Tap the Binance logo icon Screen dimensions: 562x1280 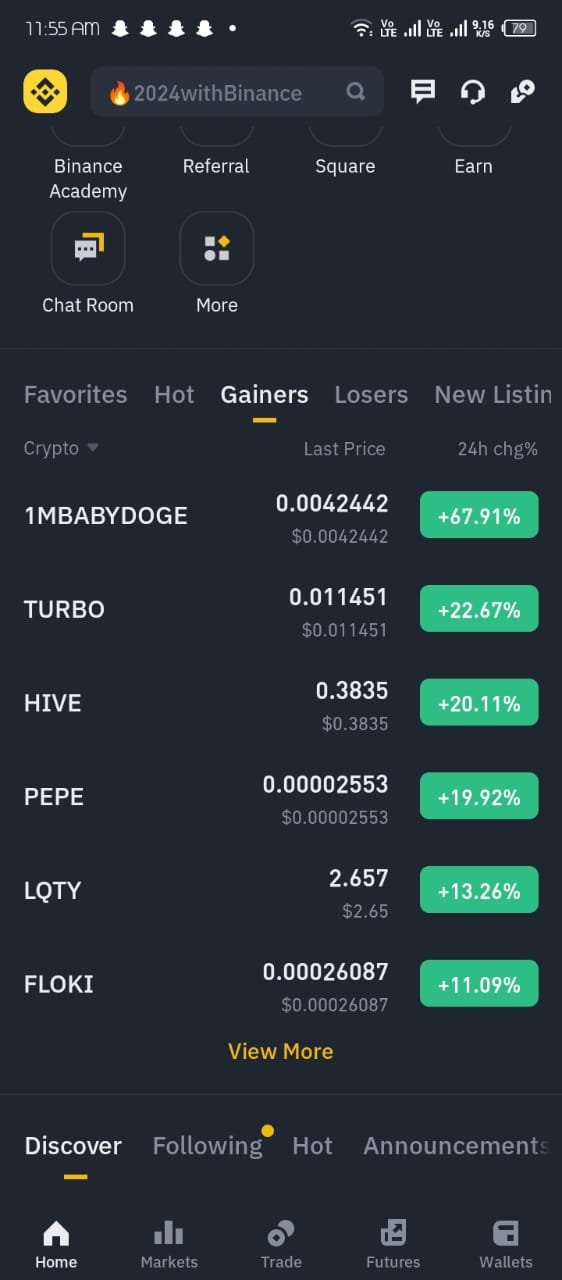(45, 92)
